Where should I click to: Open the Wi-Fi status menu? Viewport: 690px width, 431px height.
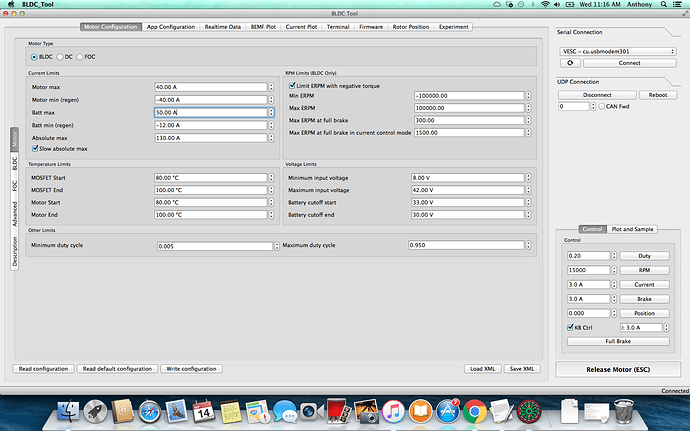pos(543,5)
